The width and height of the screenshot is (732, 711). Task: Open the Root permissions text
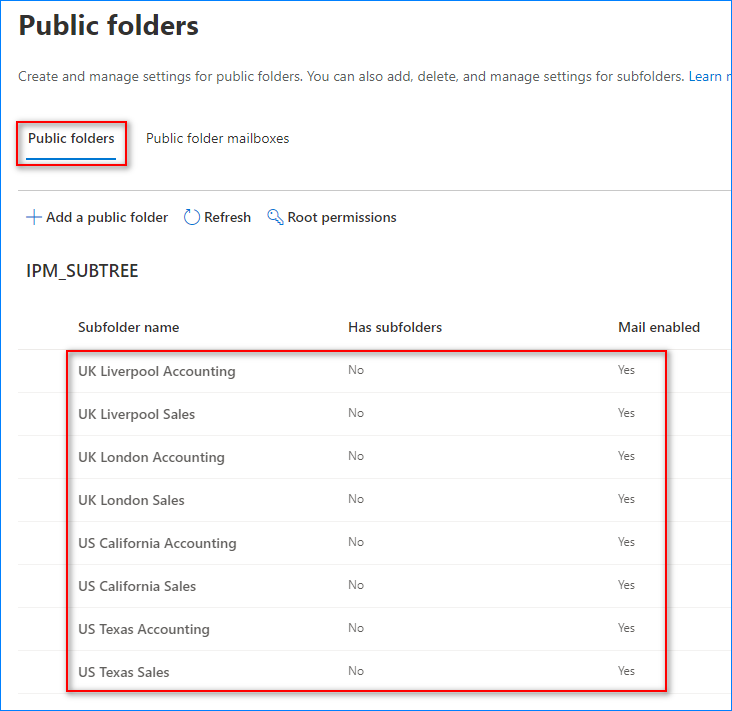click(x=342, y=218)
